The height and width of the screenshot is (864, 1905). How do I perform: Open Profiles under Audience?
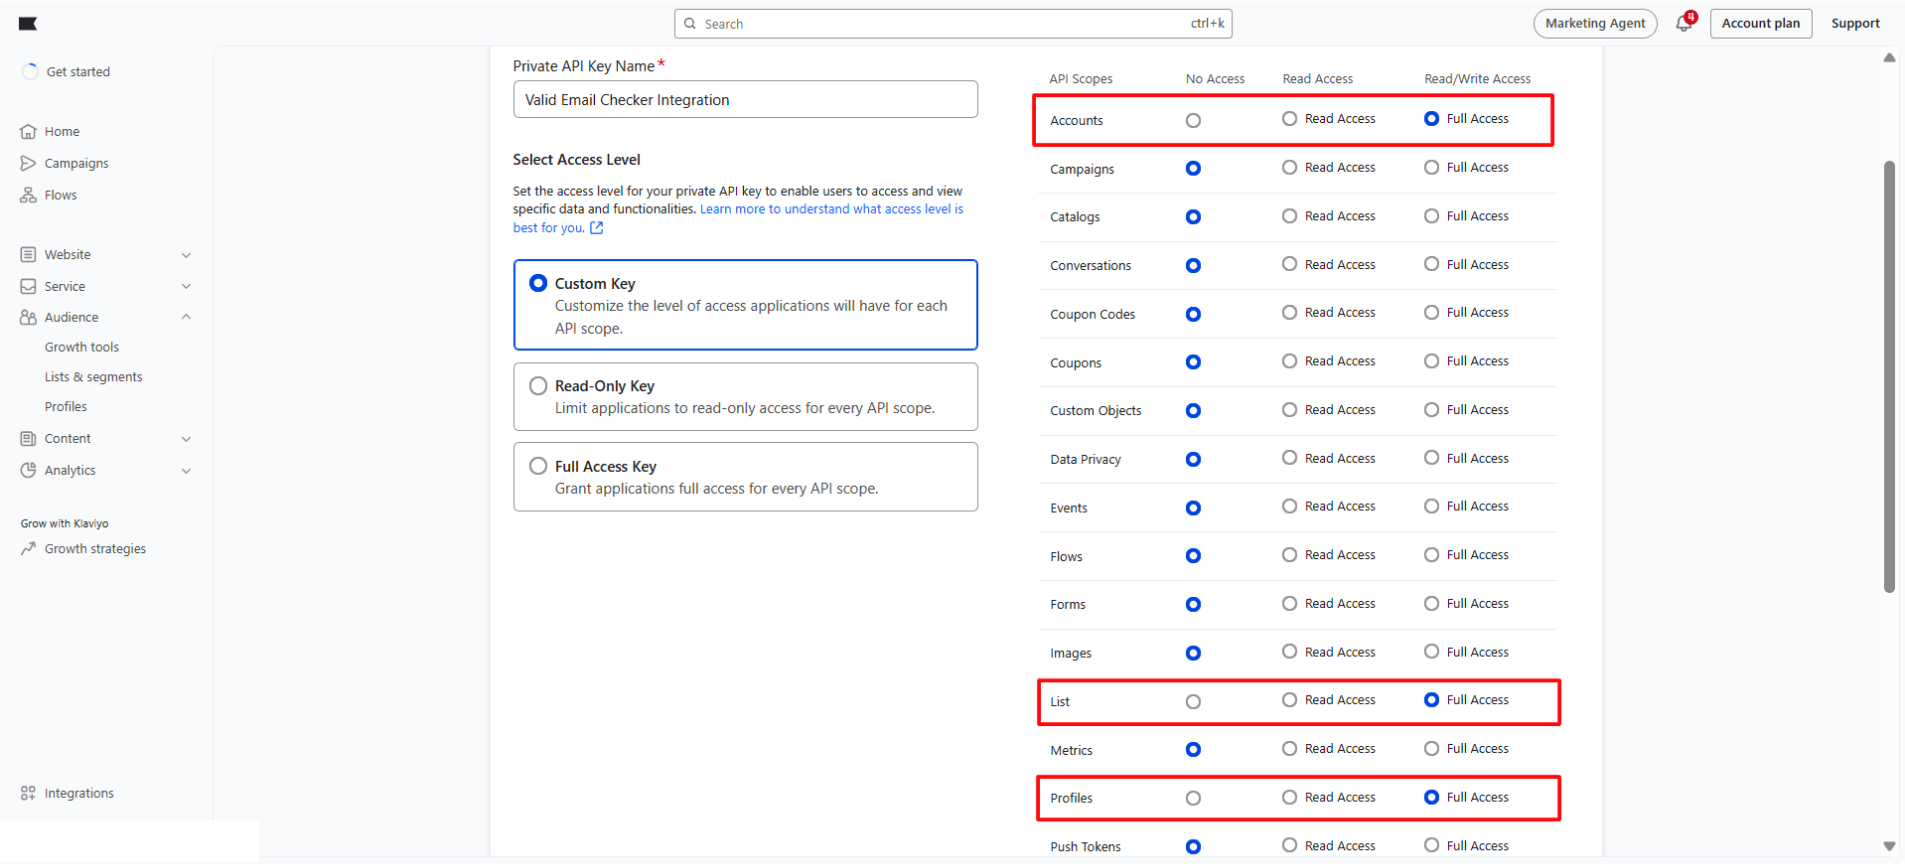(x=65, y=407)
